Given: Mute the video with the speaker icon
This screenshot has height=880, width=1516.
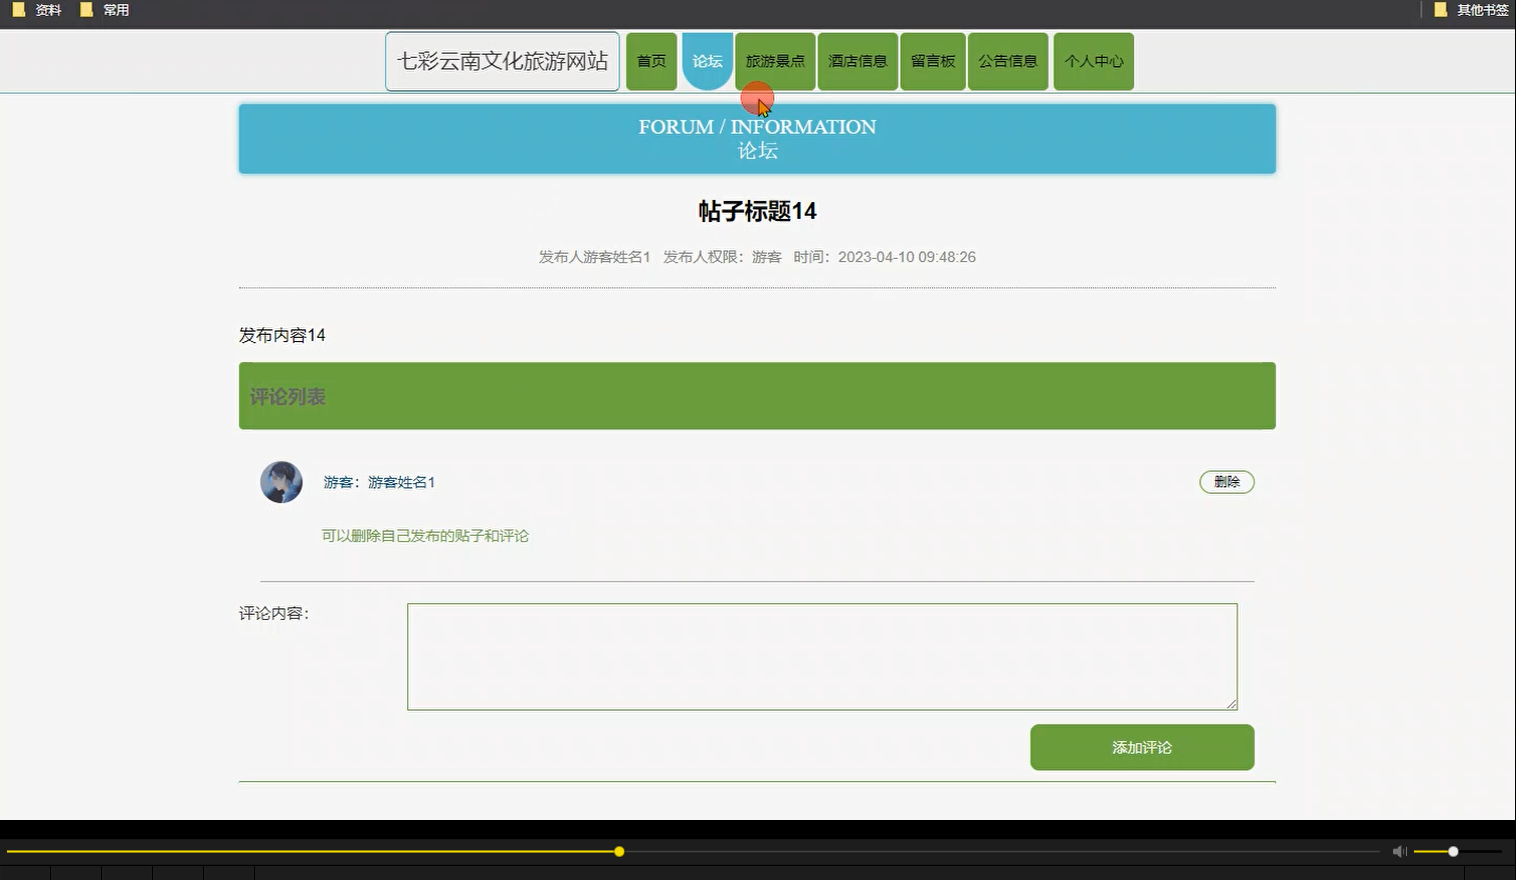Looking at the screenshot, I should click(x=1399, y=851).
